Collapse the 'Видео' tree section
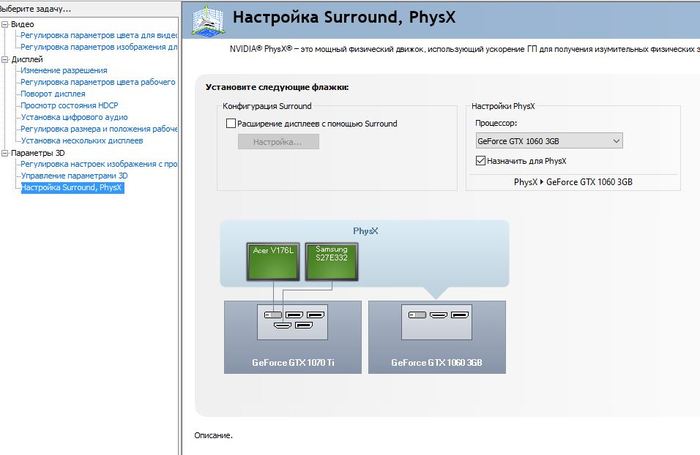This screenshot has height=455, width=700. click(x=4, y=23)
